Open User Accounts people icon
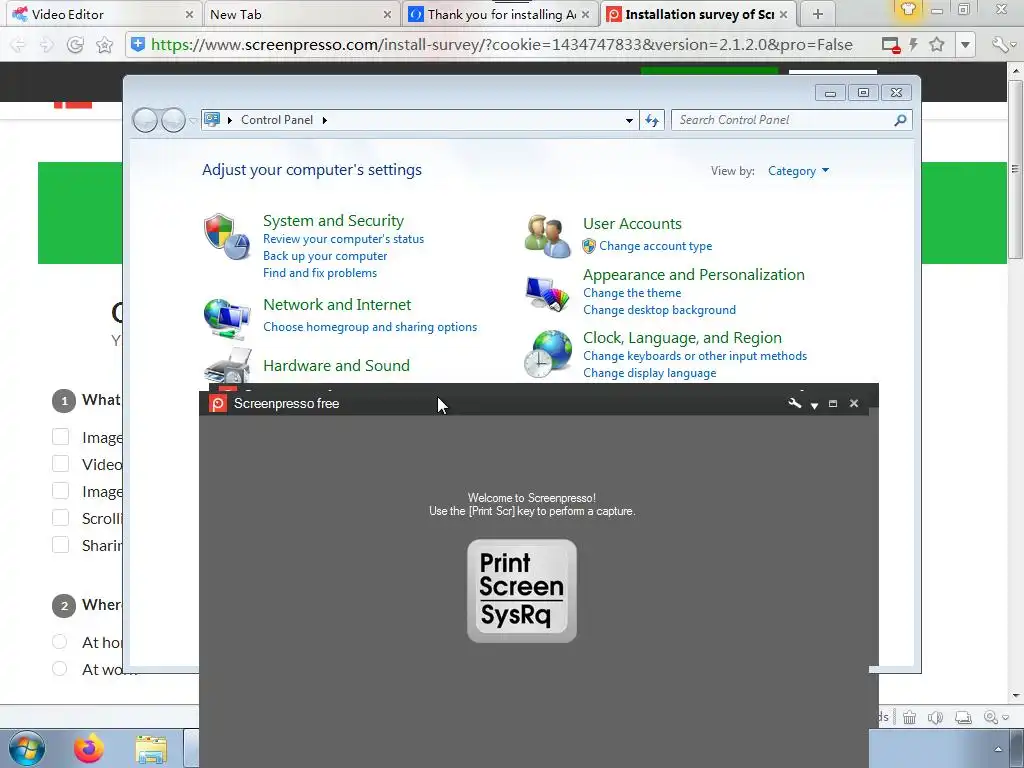This screenshot has width=1024, height=768. (547, 236)
